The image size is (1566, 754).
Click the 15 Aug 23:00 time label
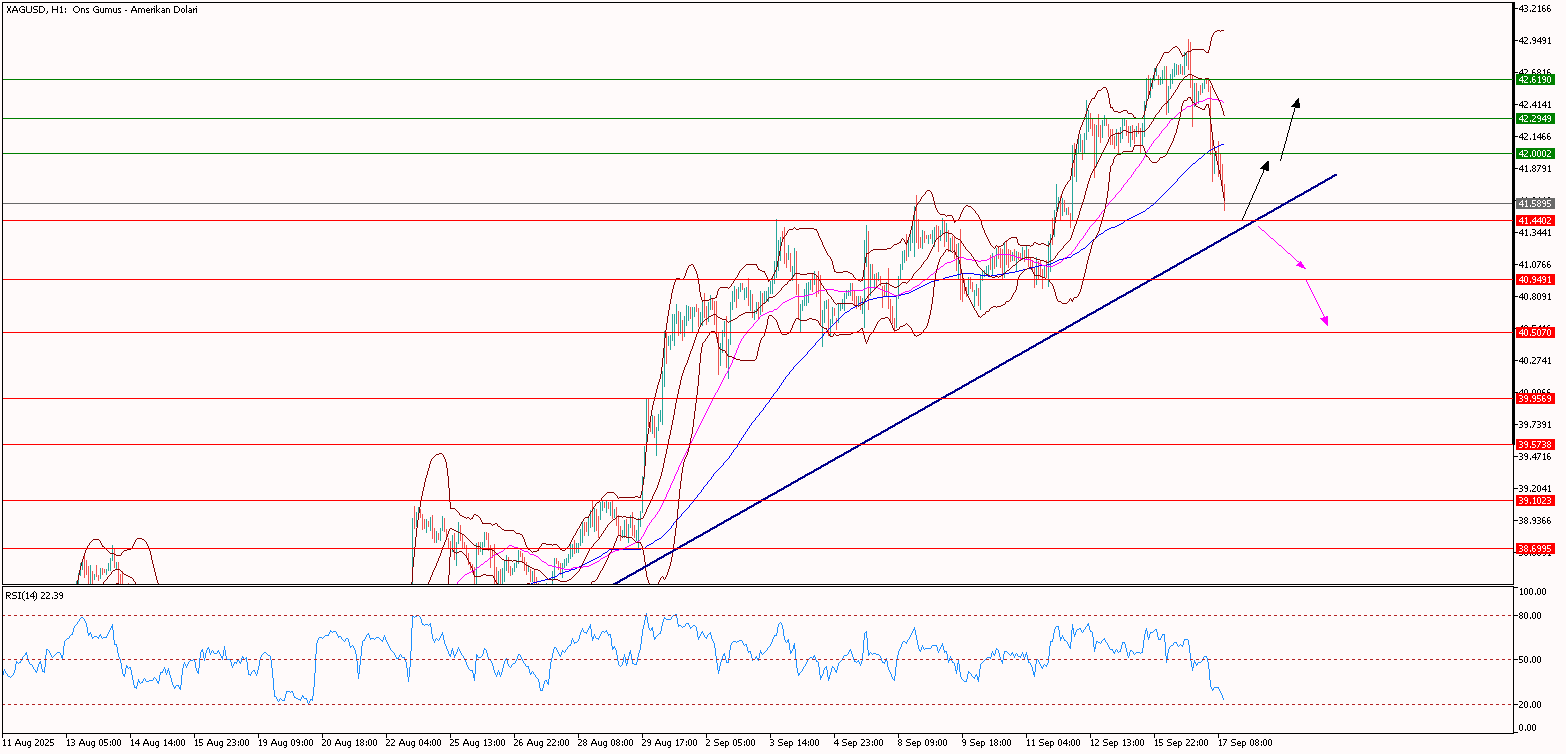click(x=222, y=744)
